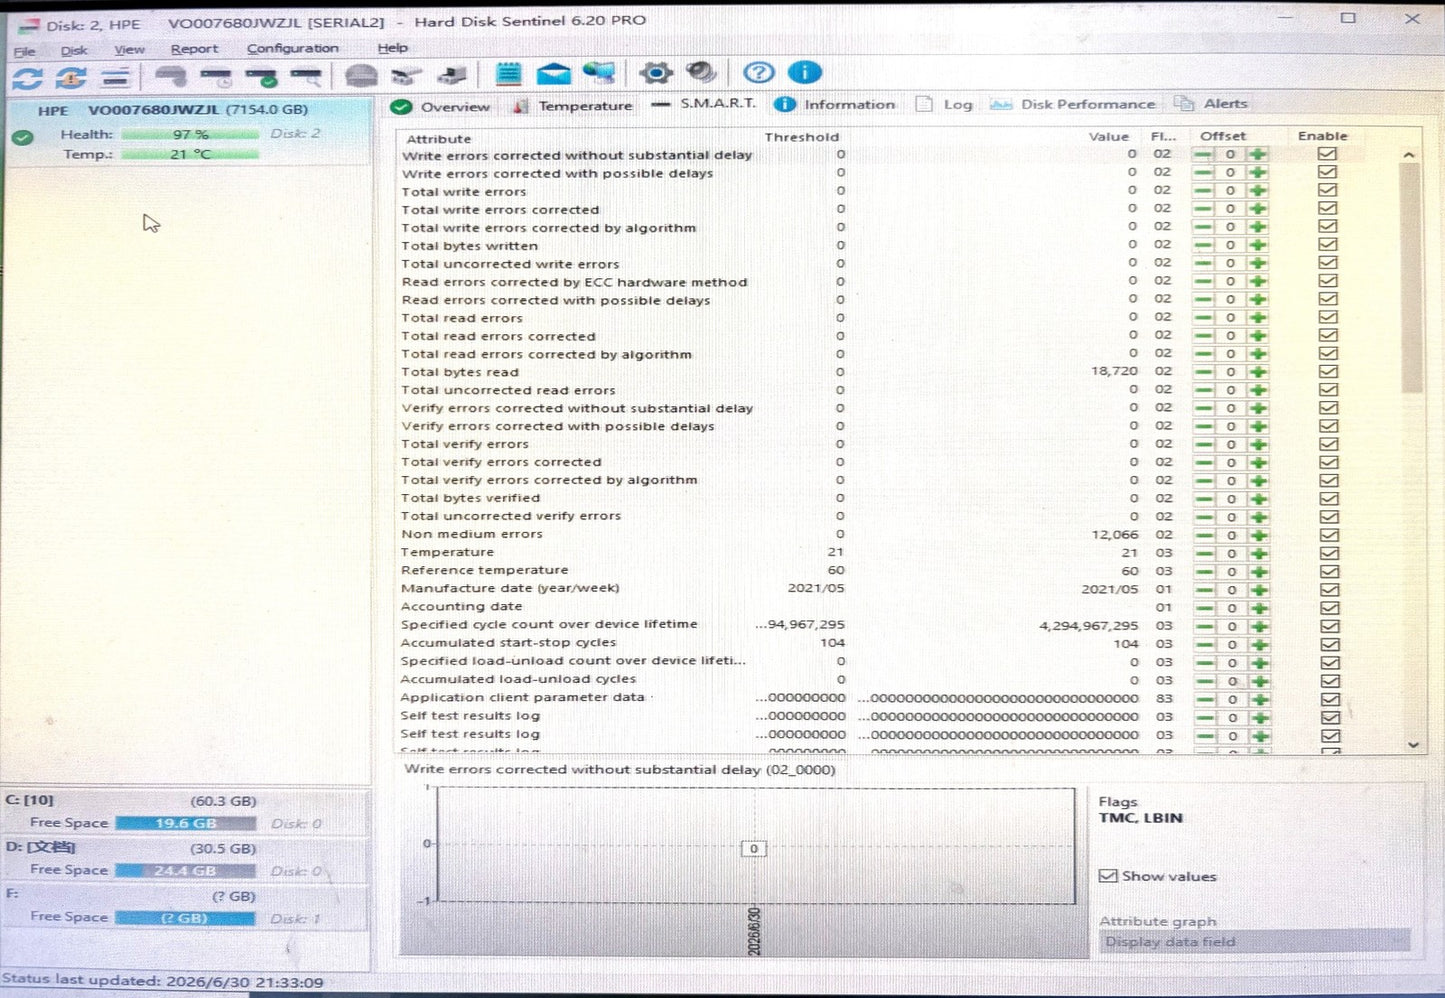Screen dimensions: 1445x998
Task: Open configuration via the gear icon
Action: pos(656,73)
